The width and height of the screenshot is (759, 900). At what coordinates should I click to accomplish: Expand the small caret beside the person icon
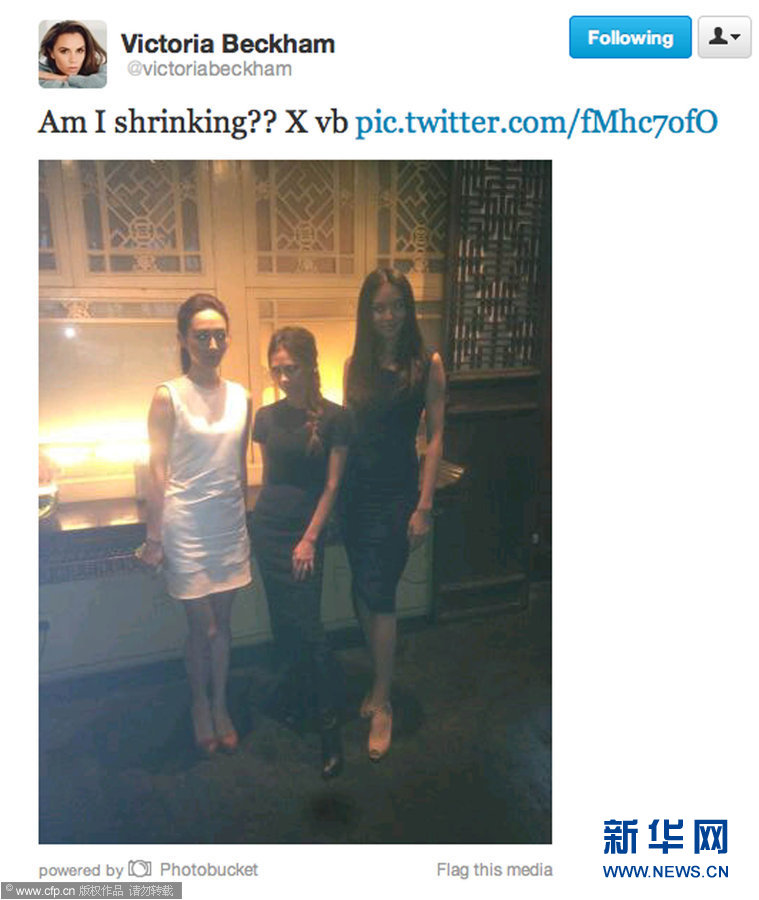[736, 37]
